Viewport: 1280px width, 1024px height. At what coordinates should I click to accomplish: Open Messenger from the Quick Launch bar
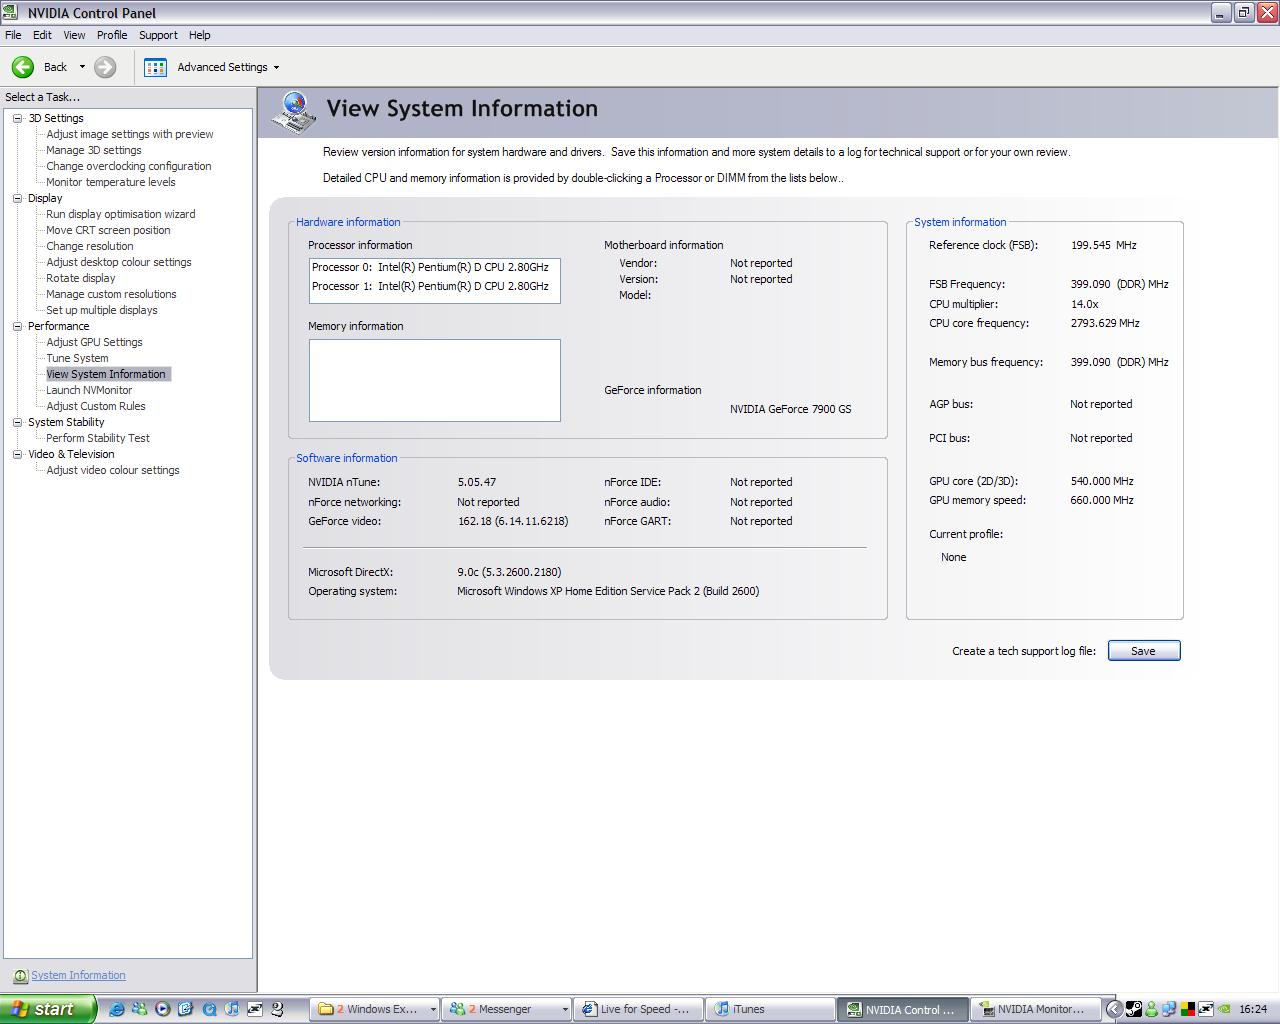(139, 1009)
